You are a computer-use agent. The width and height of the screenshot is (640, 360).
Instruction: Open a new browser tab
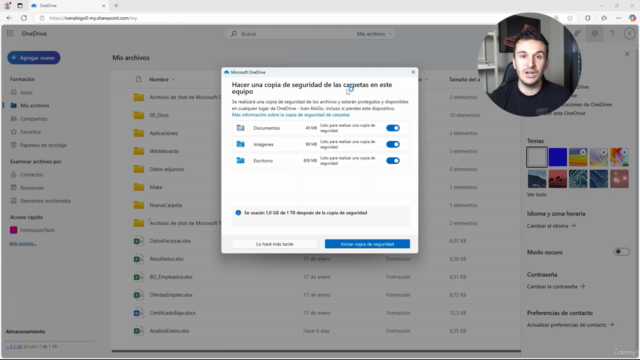116,6
